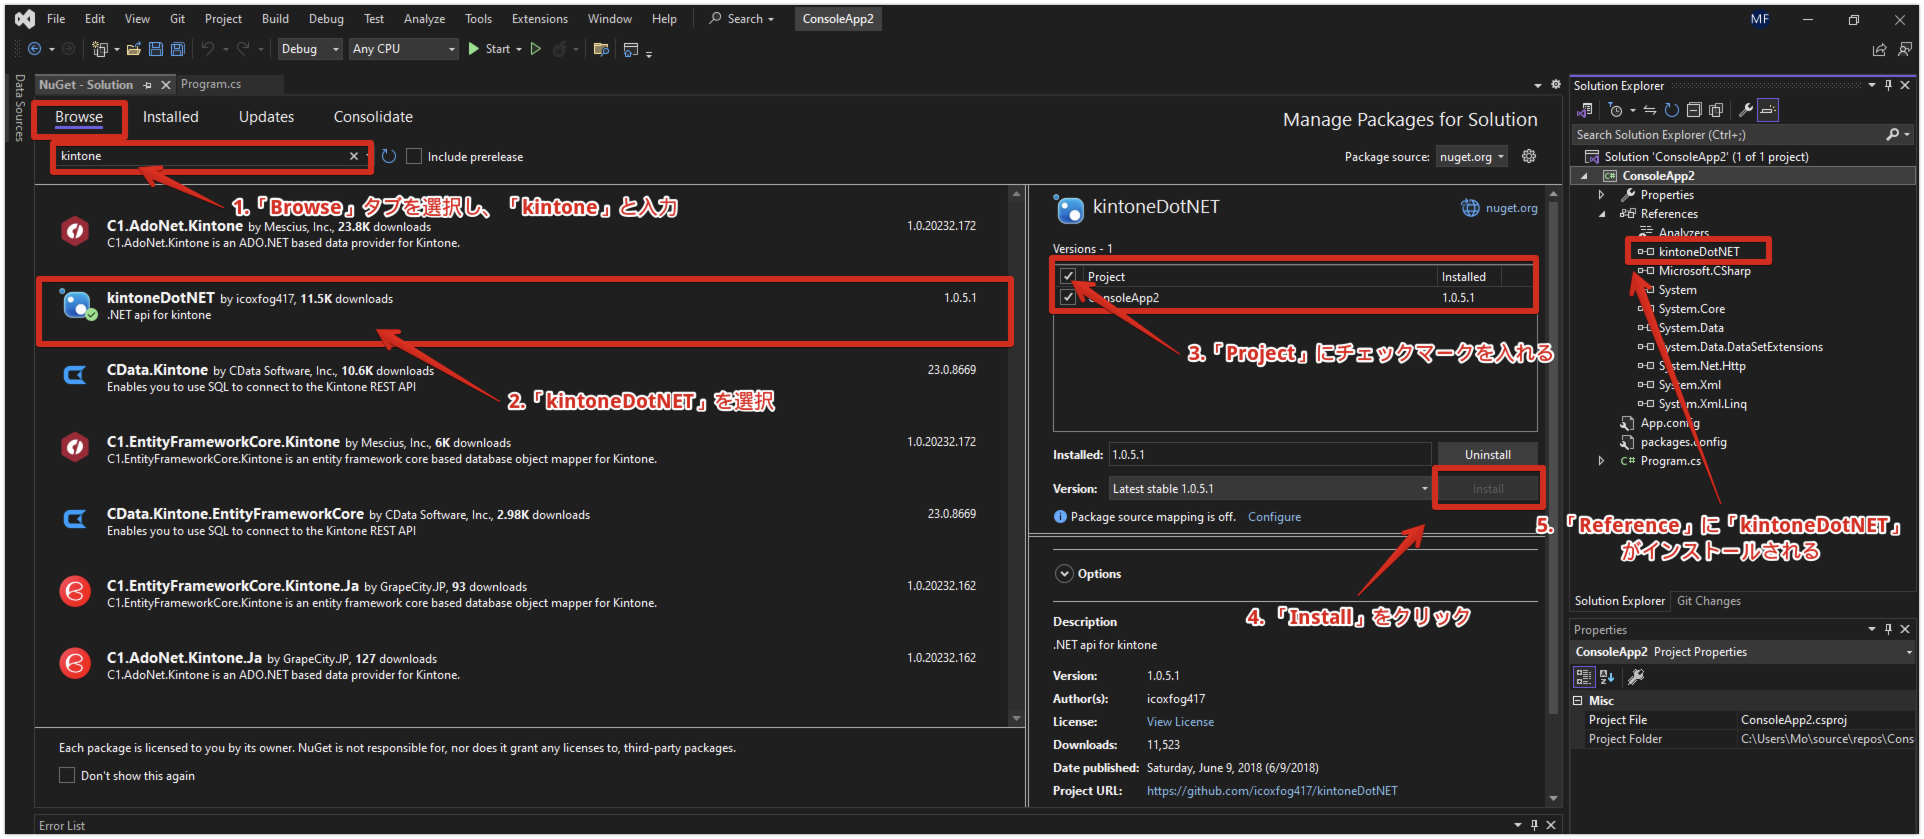Toggle Preview Selected Items icon

coord(1768,110)
